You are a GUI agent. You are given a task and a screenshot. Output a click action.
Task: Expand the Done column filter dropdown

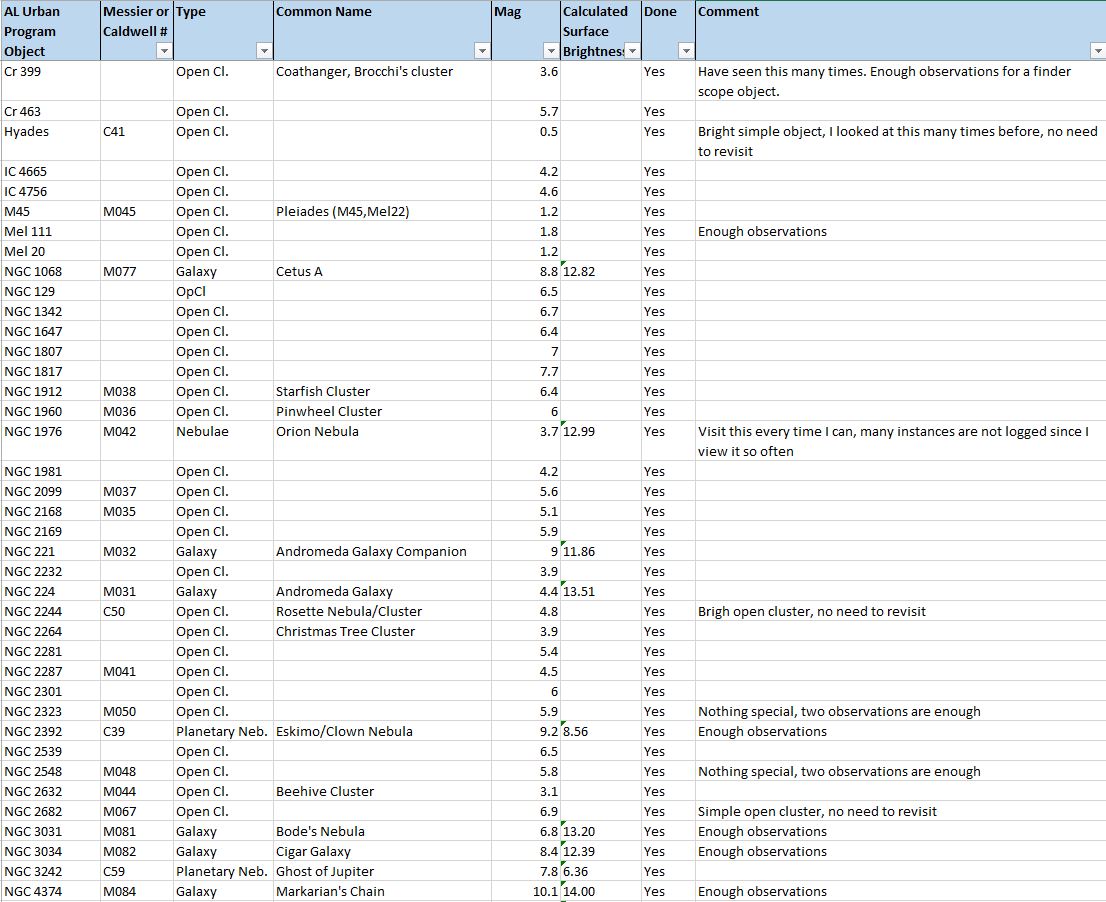pyautogui.click(x=685, y=51)
